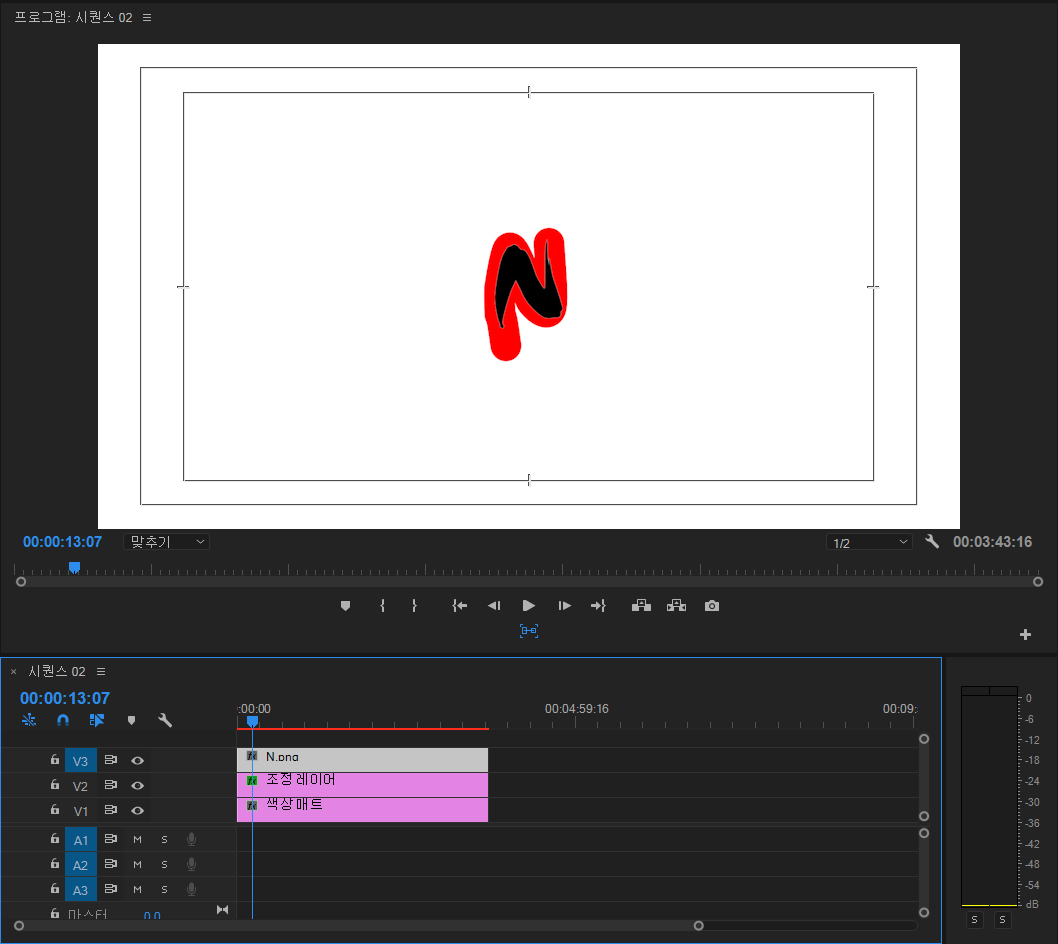Go to In point in program monitor
Screen dimensions: 1058x944
pyautogui.click(x=460, y=606)
